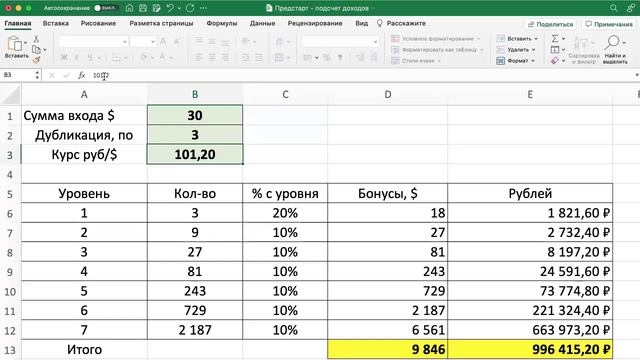Open the number format dropdown
Screen dimensions: 640x360
tap(375, 42)
